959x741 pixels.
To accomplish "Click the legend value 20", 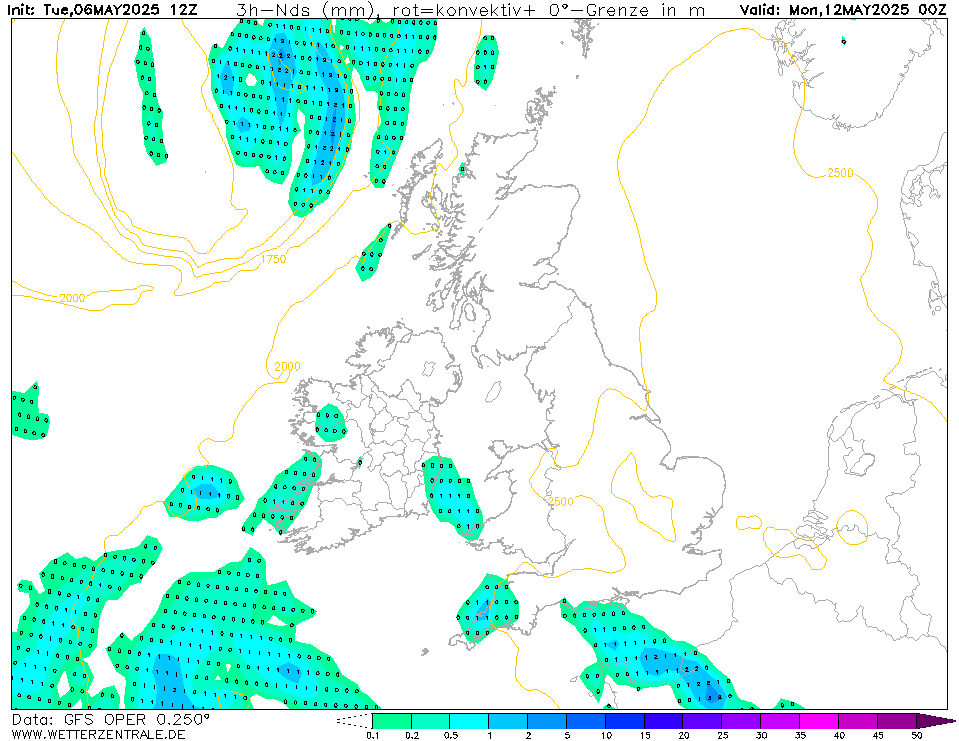I will [683, 735].
